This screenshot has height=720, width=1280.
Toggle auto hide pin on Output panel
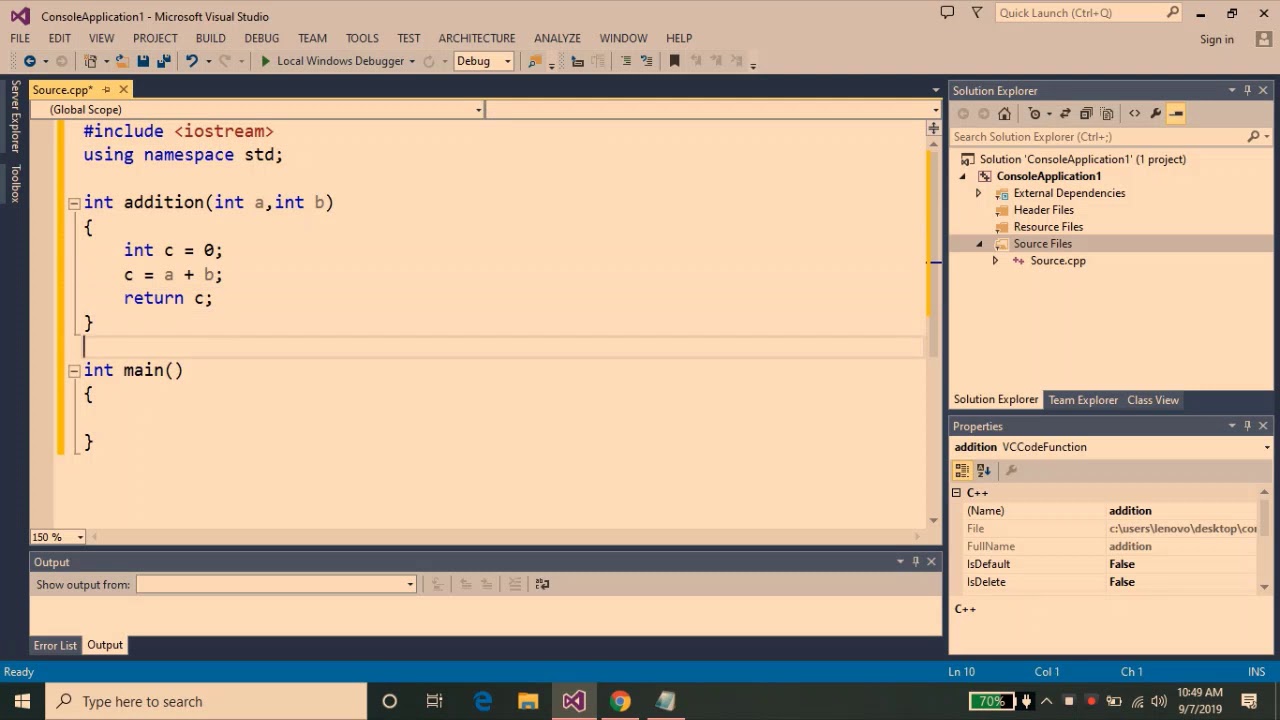(x=915, y=562)
